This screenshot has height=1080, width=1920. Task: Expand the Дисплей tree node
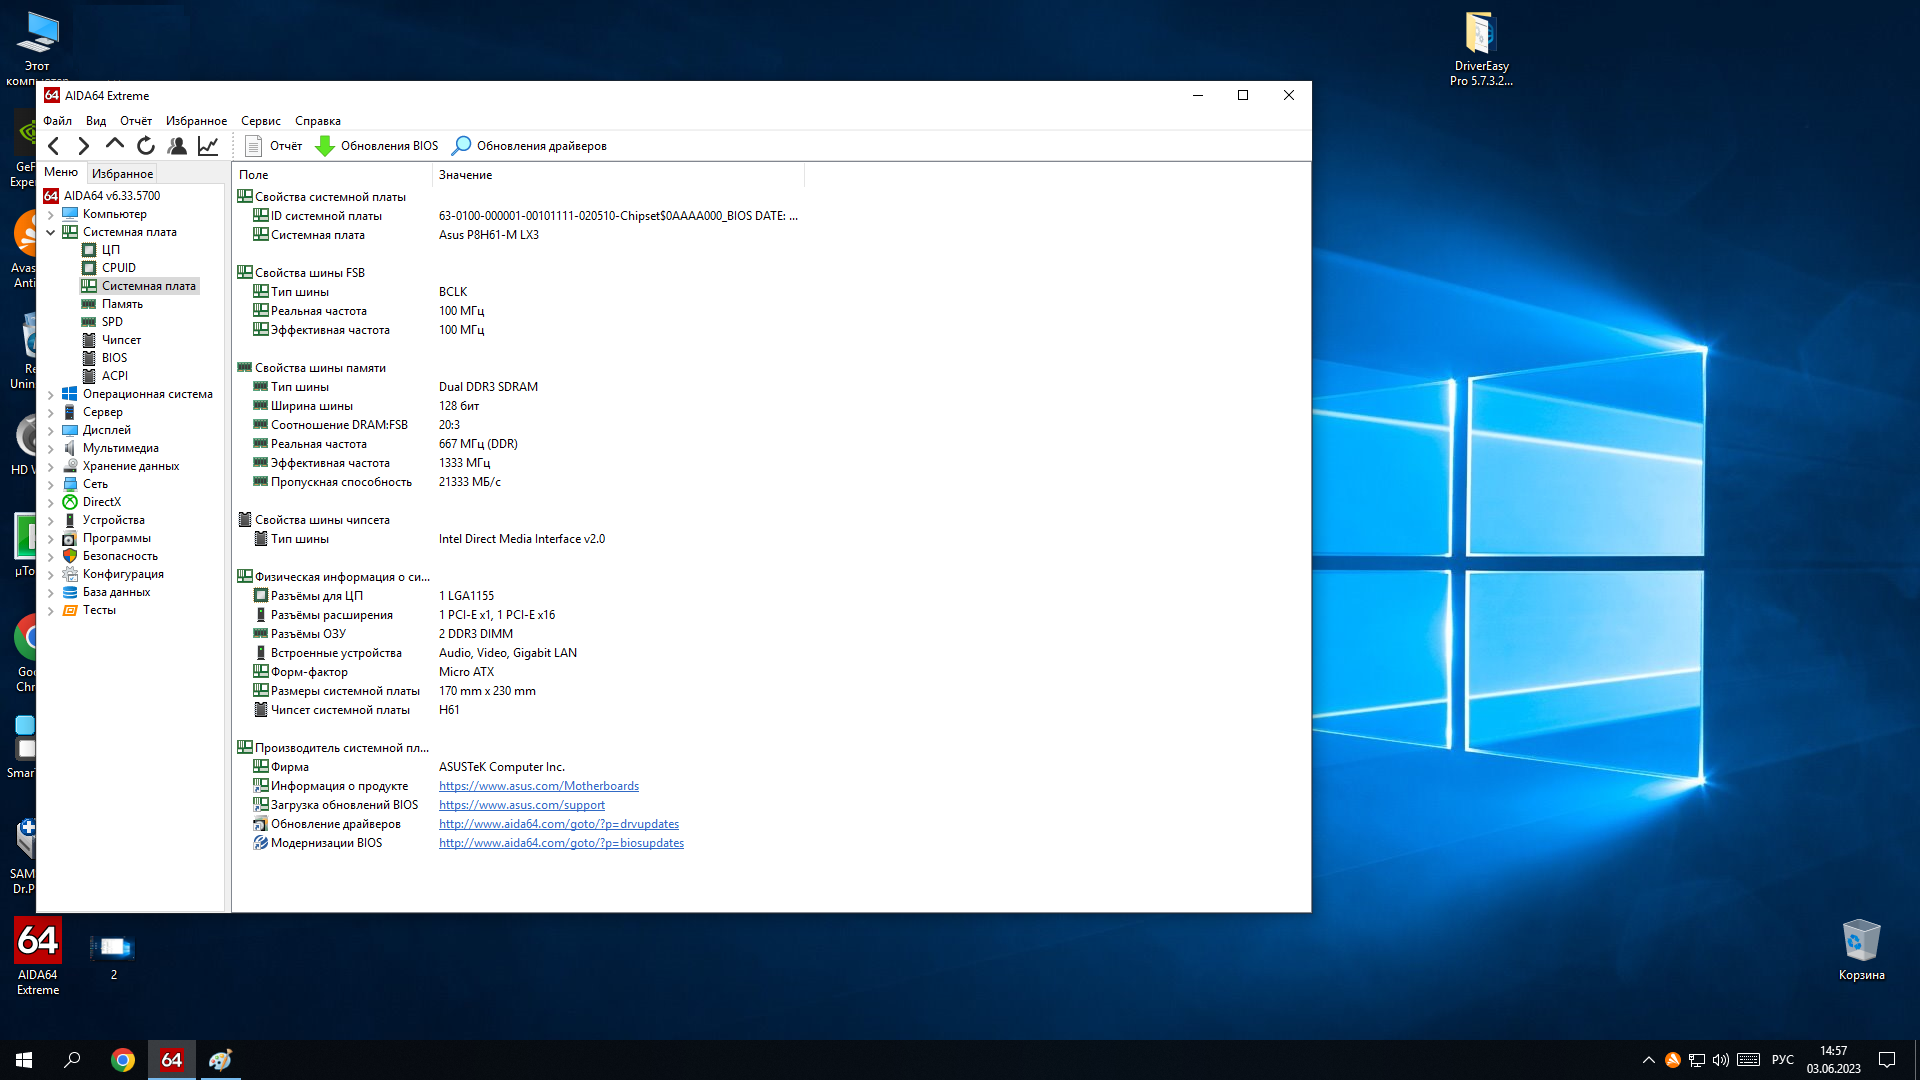pyautogui.click(x=51, y=430)
